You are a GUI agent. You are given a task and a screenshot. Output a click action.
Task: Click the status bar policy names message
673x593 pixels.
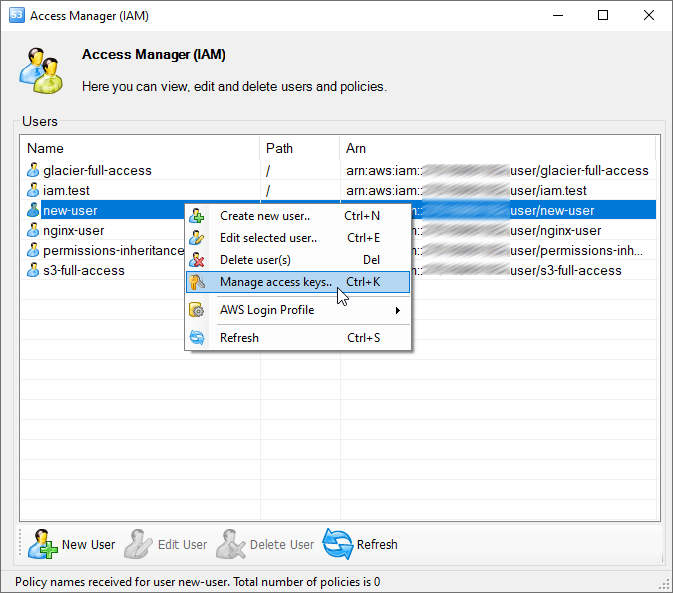coord(197,582)
